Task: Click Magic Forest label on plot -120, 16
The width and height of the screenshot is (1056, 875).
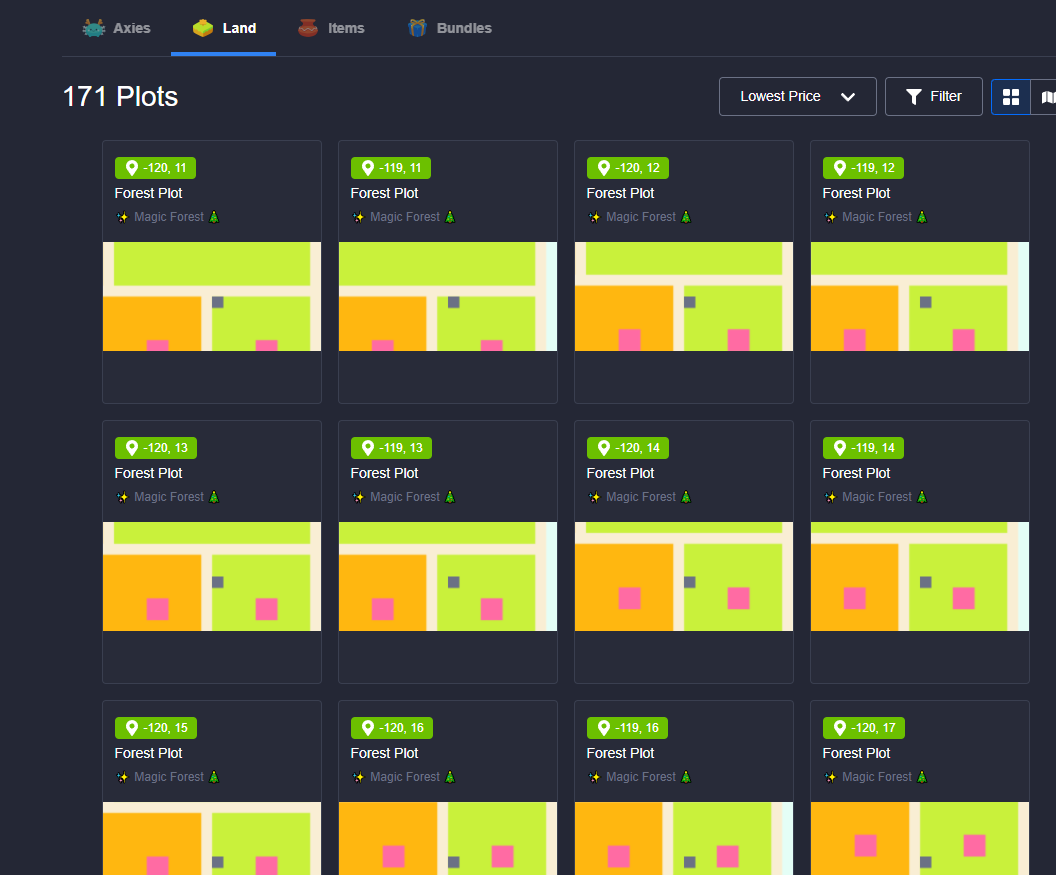Action: click(405, 777)
